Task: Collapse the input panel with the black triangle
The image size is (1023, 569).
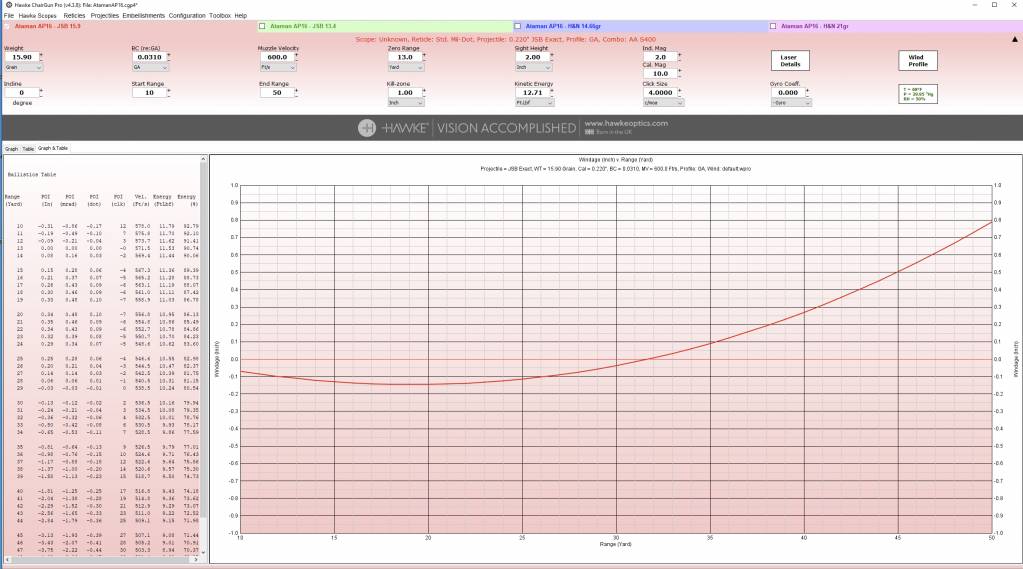Action: pos(1015,39)
